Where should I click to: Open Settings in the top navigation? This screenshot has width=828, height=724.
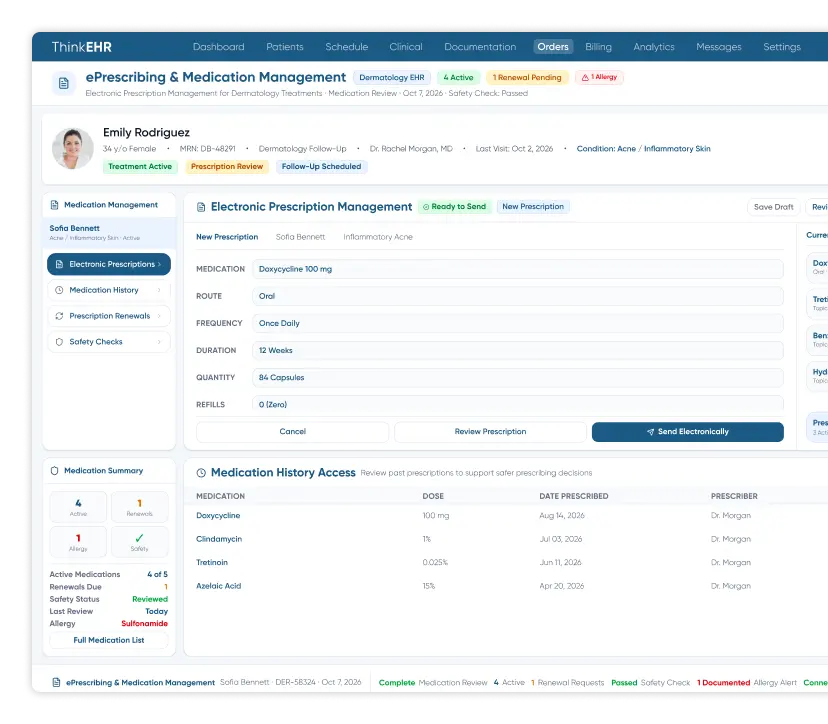click(x=782, y=47)
